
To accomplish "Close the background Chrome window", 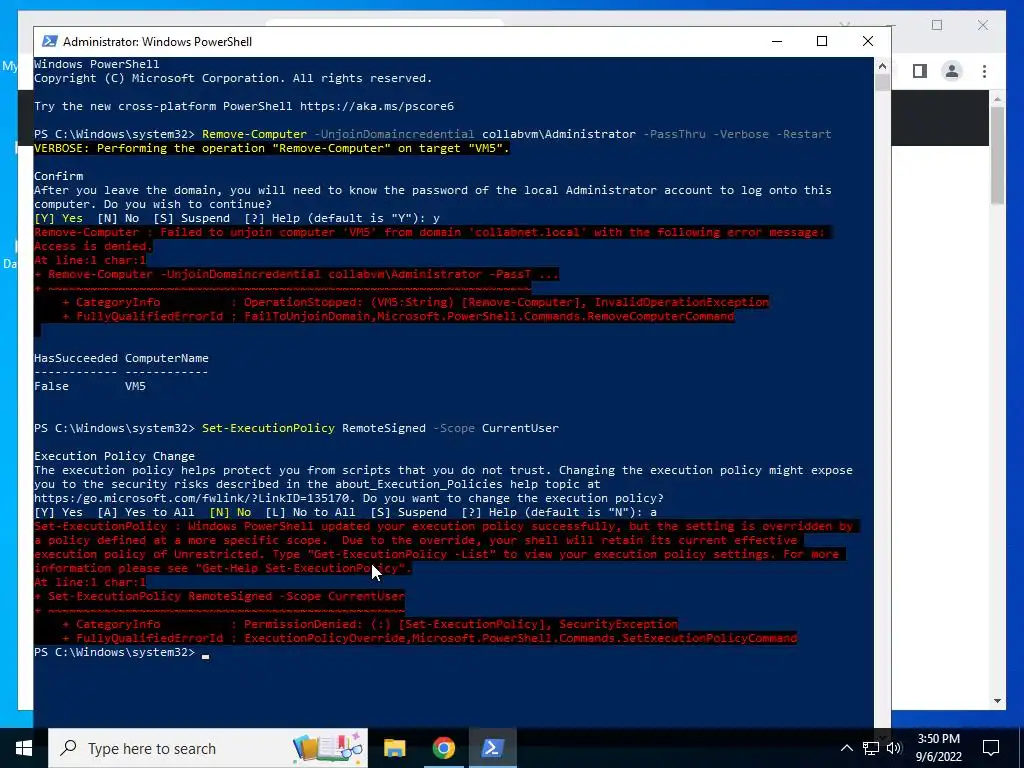I will tap(983, 25).
